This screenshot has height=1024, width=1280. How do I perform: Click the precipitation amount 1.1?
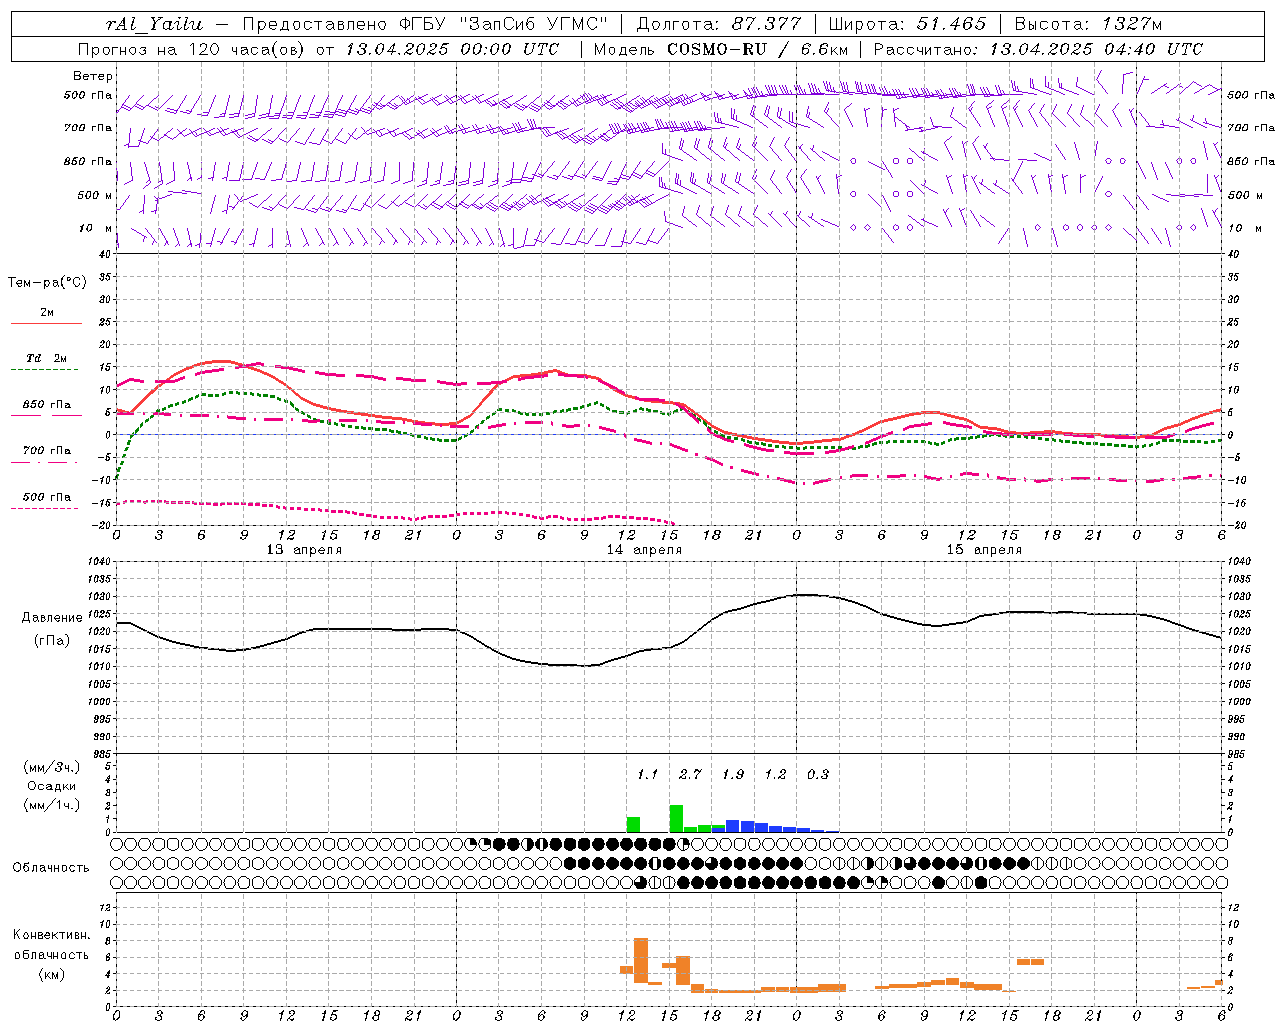647,775
